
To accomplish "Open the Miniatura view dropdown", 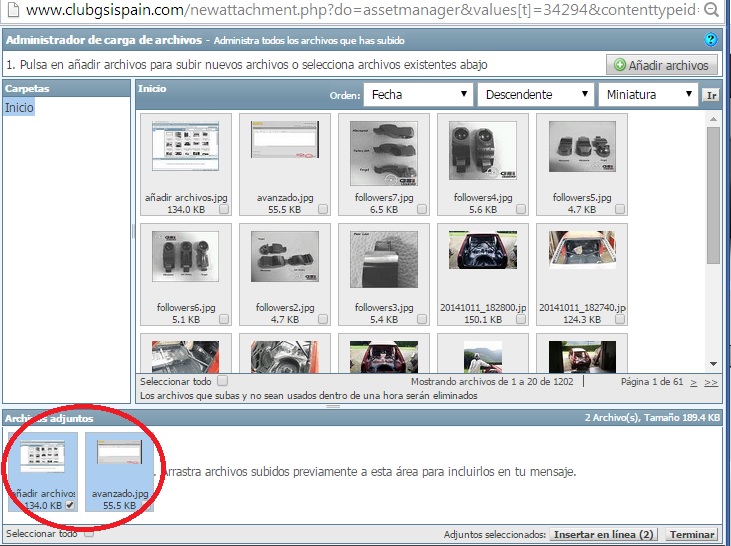I will pyautogui.click(x=646, y=95).
